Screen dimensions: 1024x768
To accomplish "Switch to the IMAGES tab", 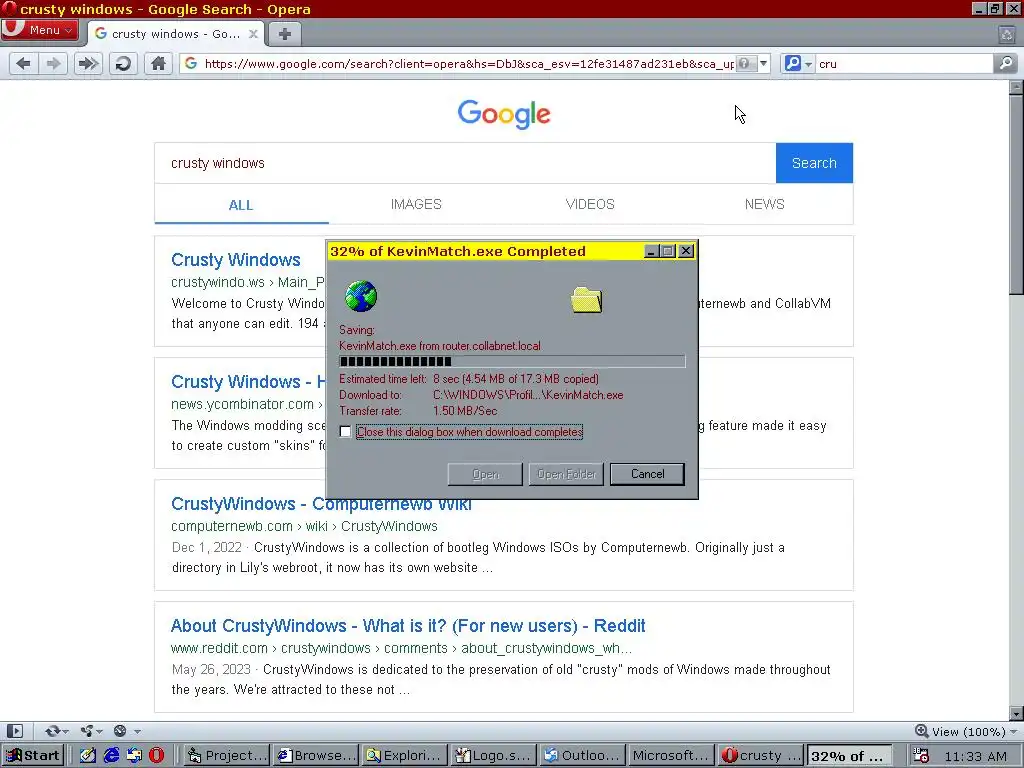I will 416,204.
